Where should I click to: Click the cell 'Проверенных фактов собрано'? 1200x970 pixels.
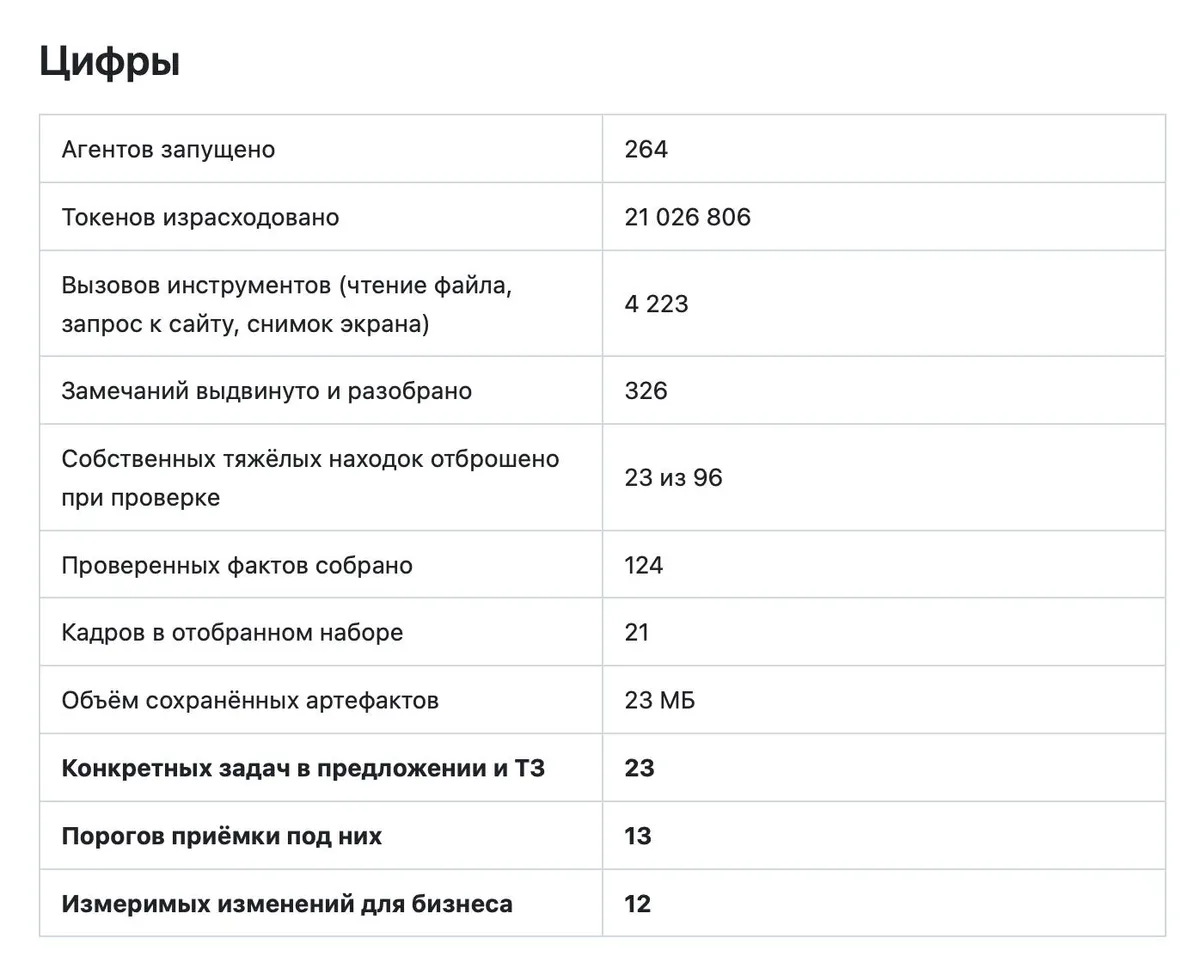click(321, 565)
